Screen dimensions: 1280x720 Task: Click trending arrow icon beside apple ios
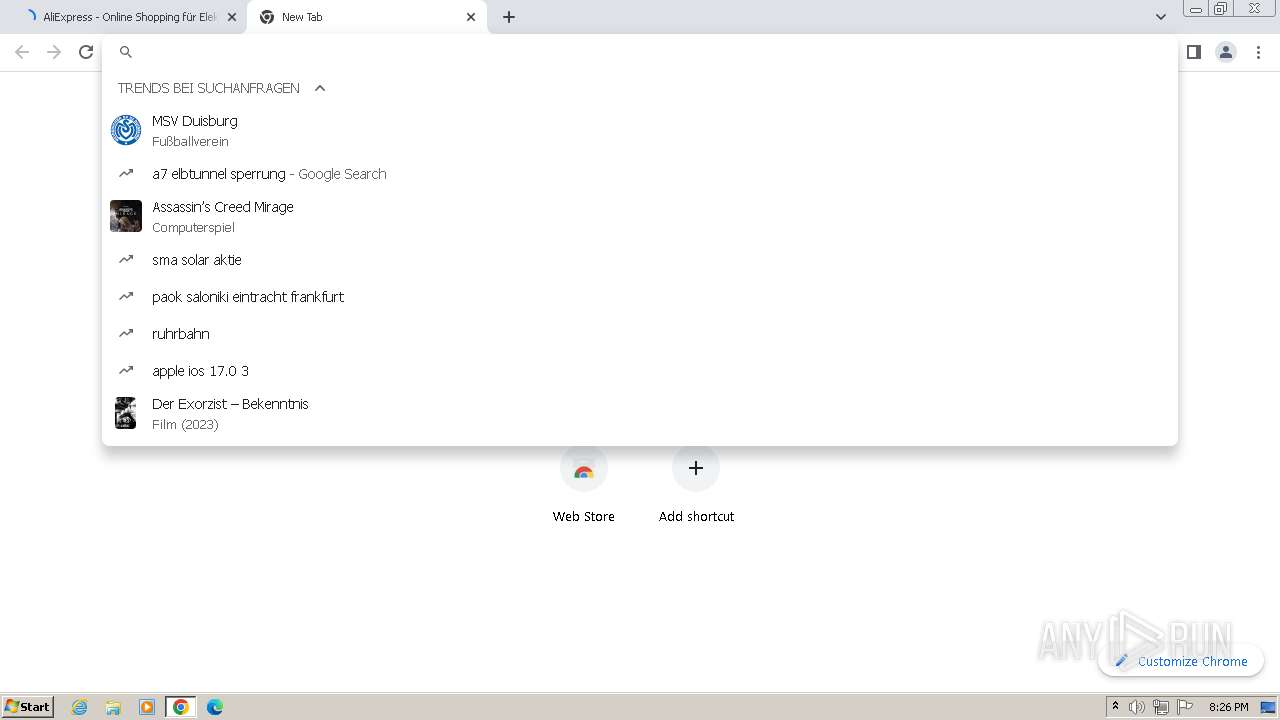point(126,370)
